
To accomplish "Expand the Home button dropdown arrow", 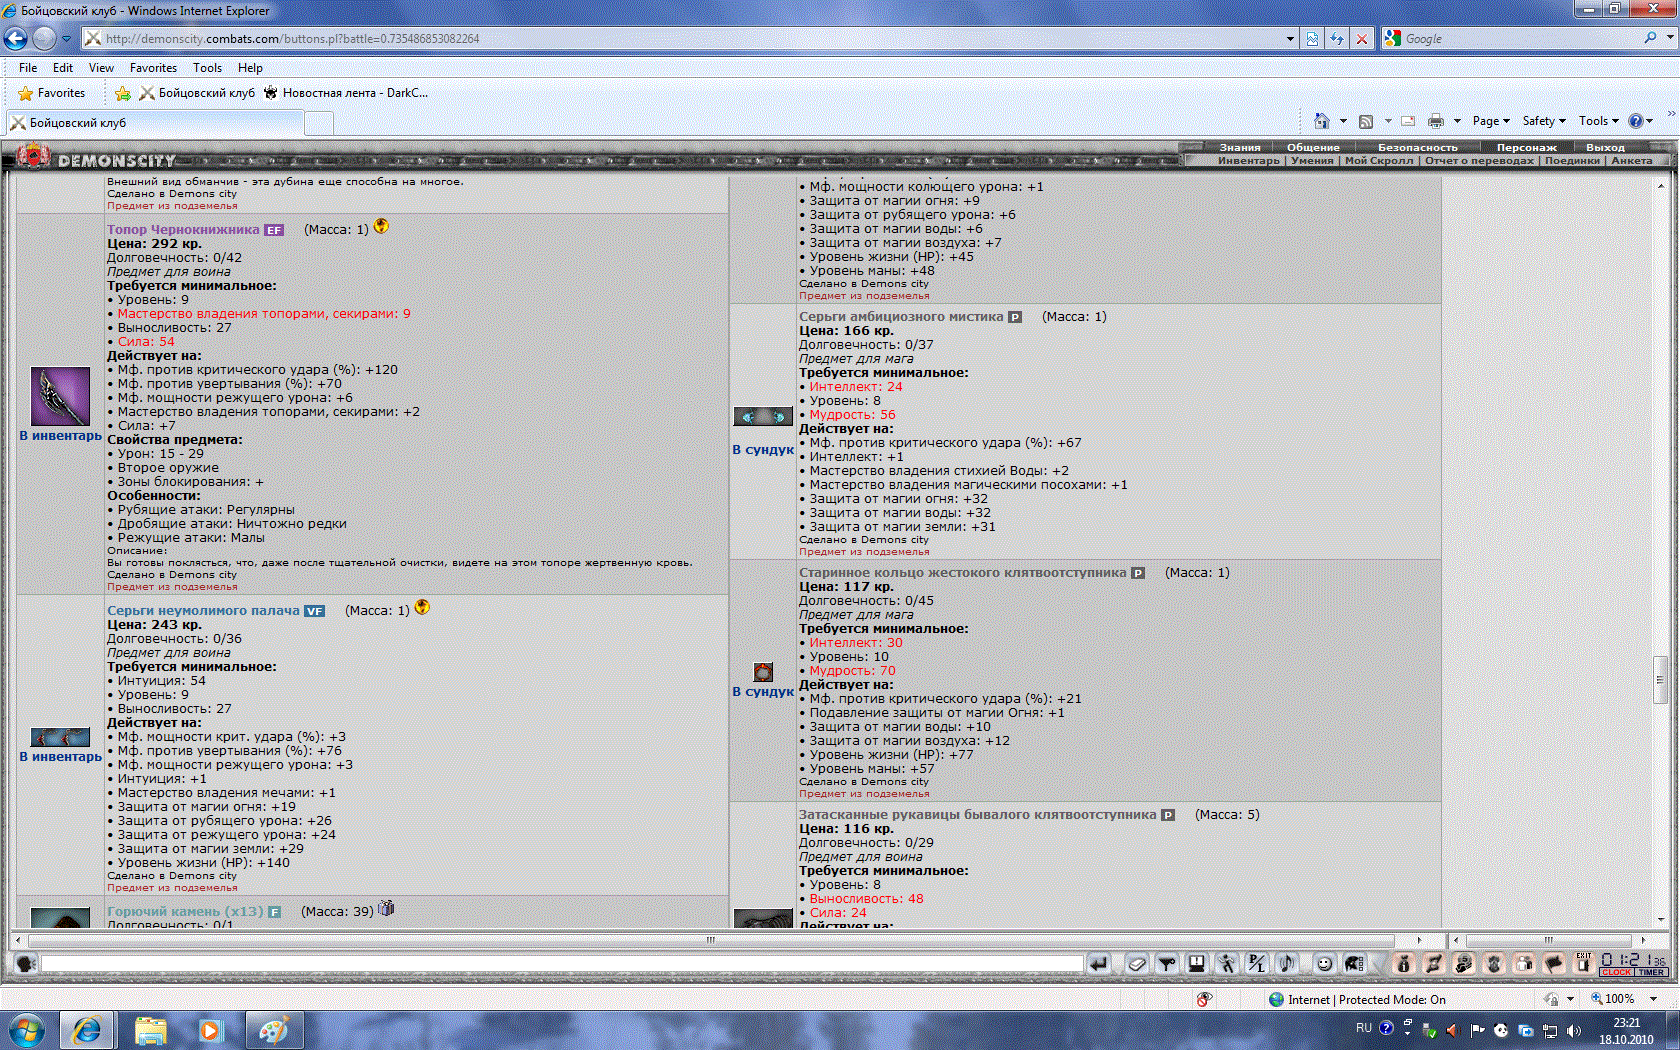I will (x=1343, y=121).
